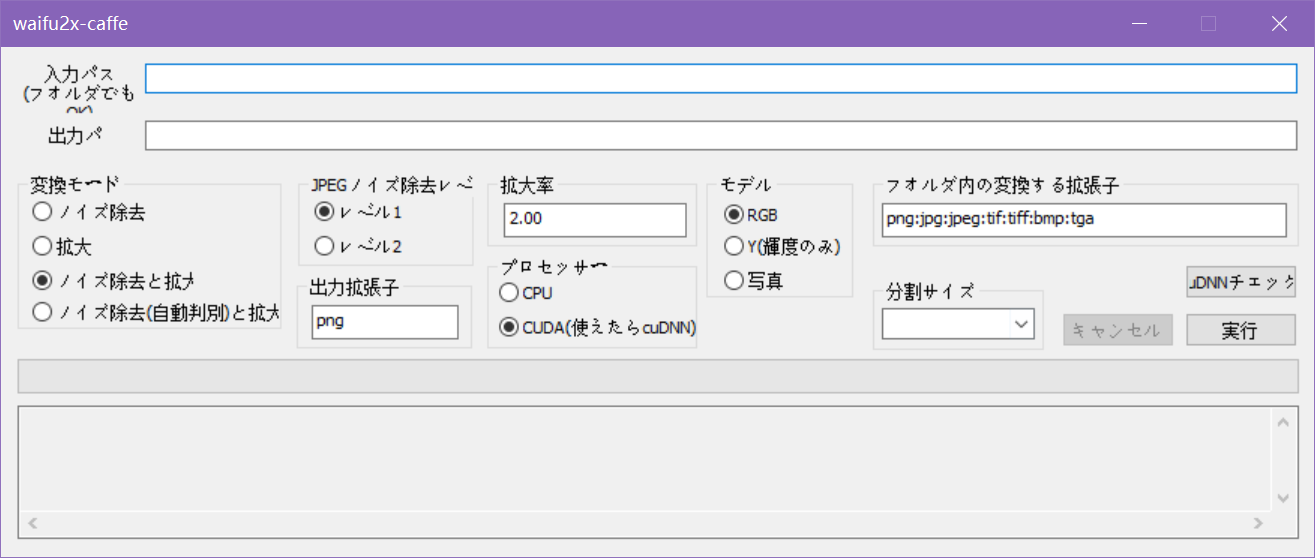
Task: Focus the 出力パス input field
Action: point(721,135)
